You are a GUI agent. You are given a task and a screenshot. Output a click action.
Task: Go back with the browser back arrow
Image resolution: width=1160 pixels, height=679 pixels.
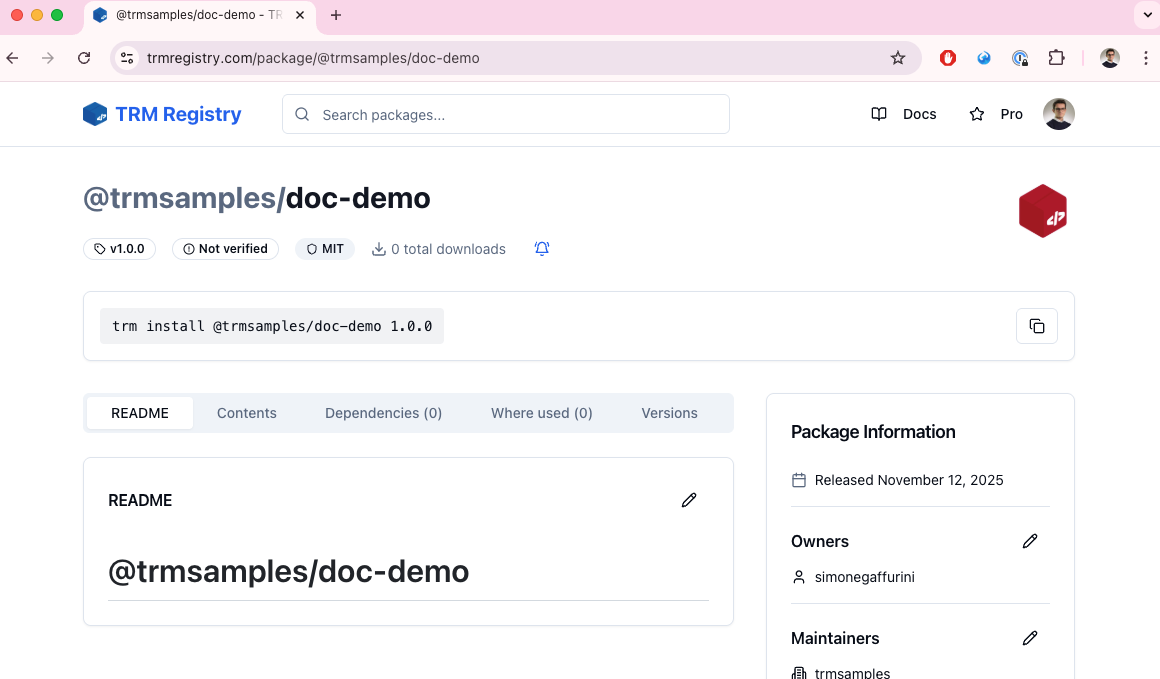[x=13, y=58]
